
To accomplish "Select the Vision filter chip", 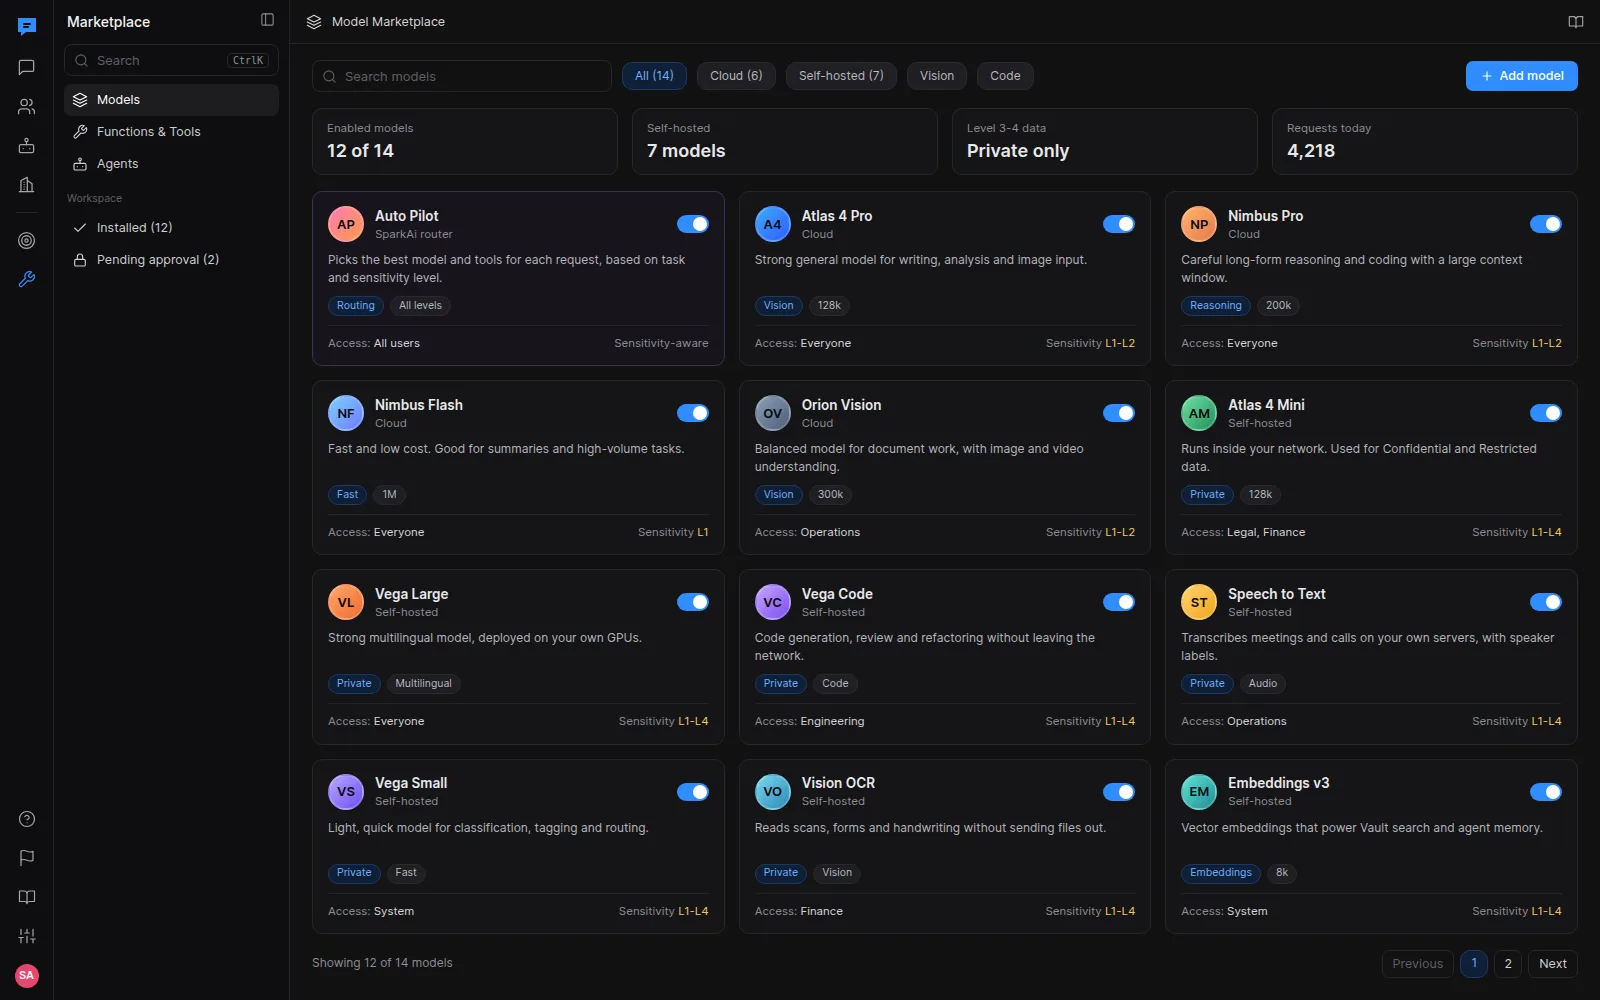I will click(937, 76).
